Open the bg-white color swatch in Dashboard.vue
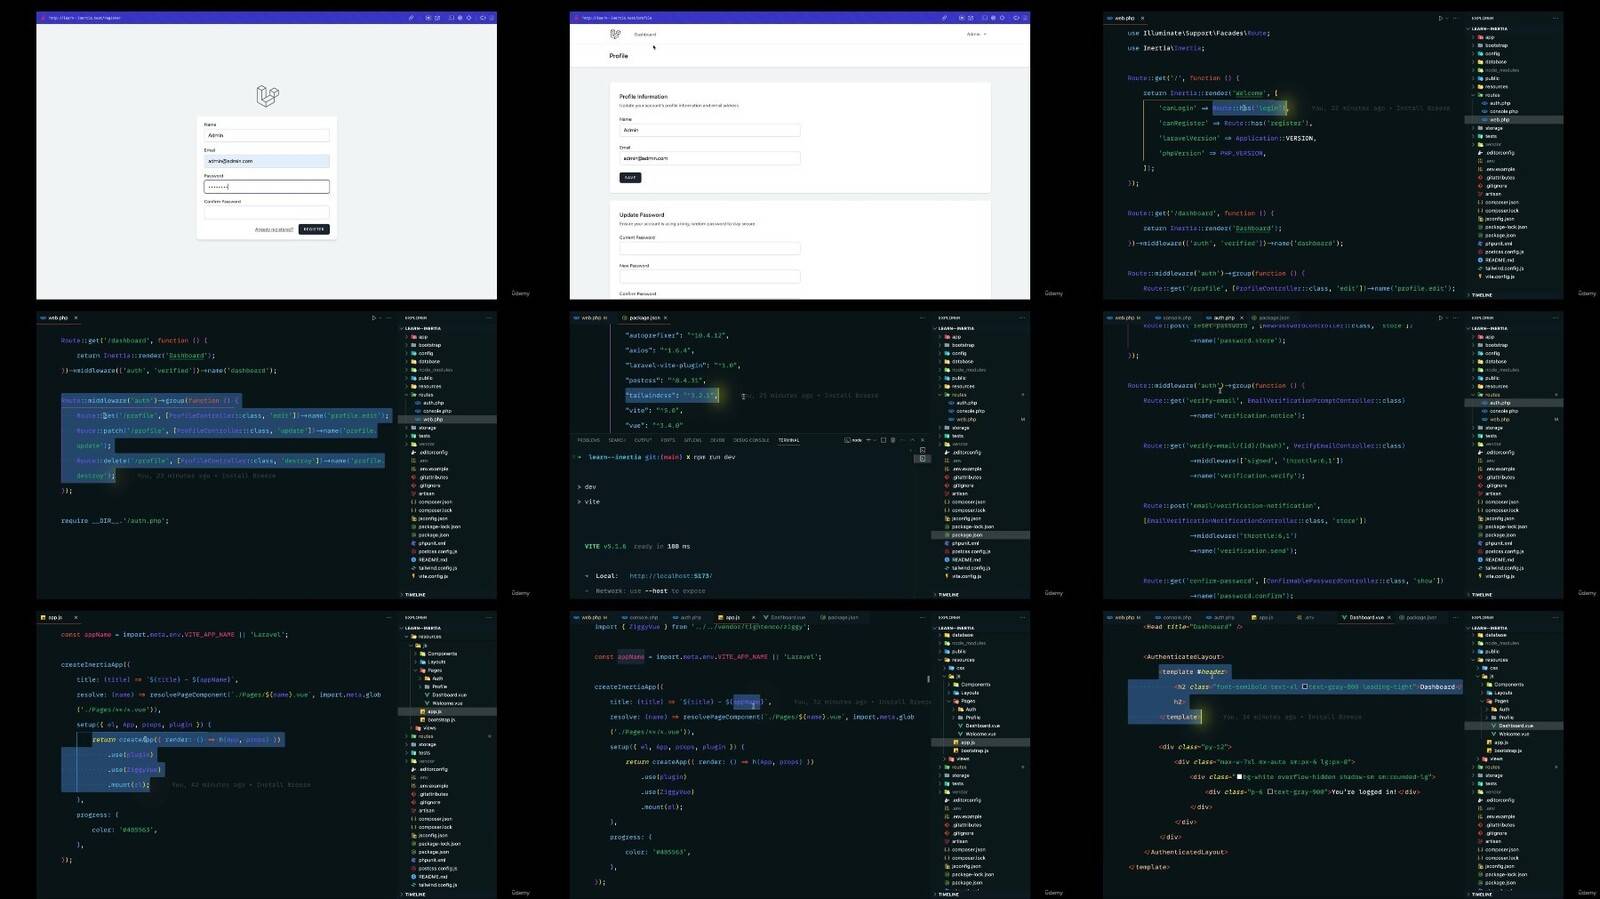Image resolution: width=1600 pixels, height=899 pixels. 1239,777
